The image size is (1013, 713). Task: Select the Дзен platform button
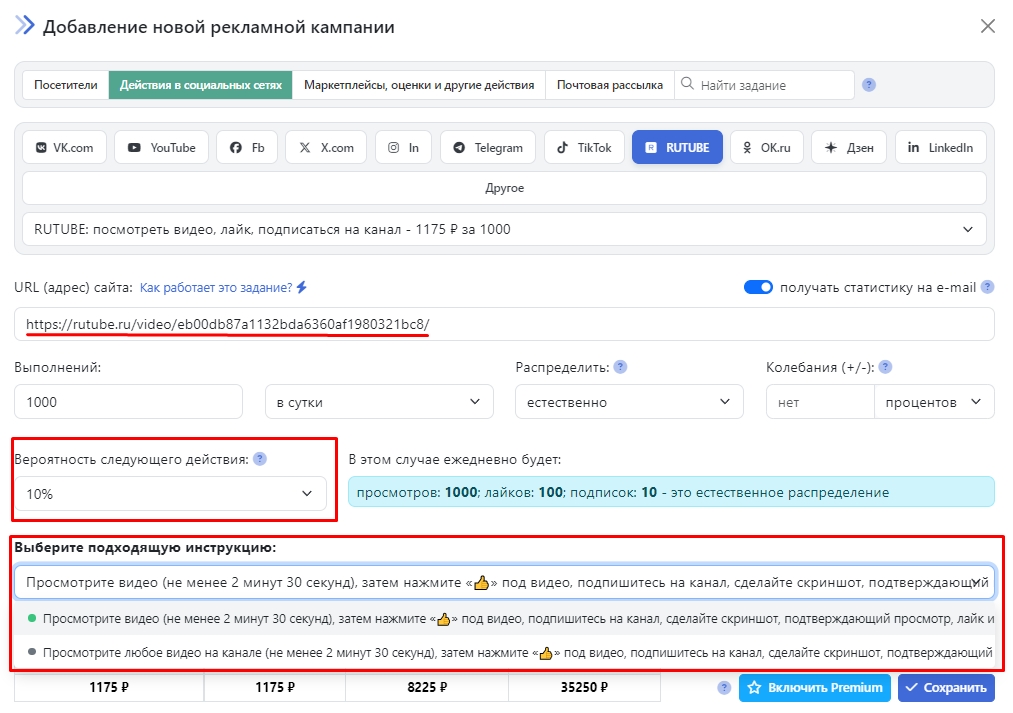[848, 147]
